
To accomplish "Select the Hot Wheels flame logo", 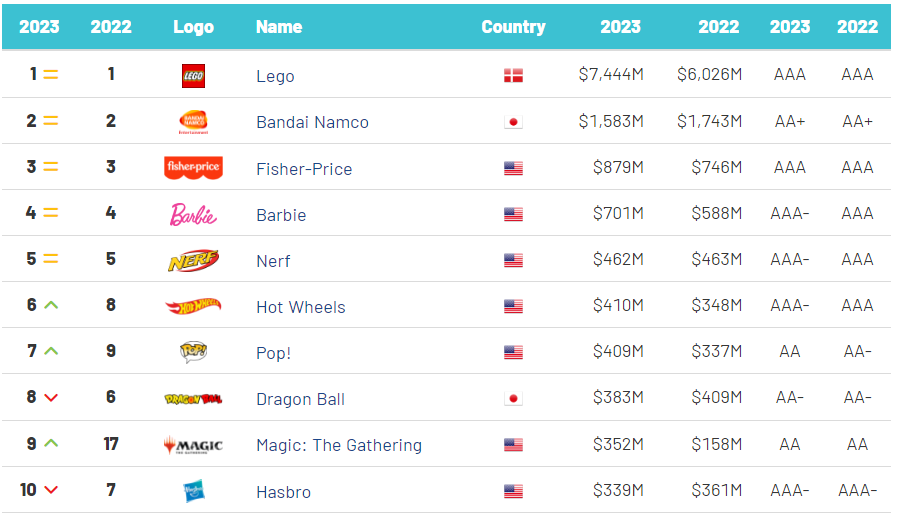I will click(x=193, y=307).
